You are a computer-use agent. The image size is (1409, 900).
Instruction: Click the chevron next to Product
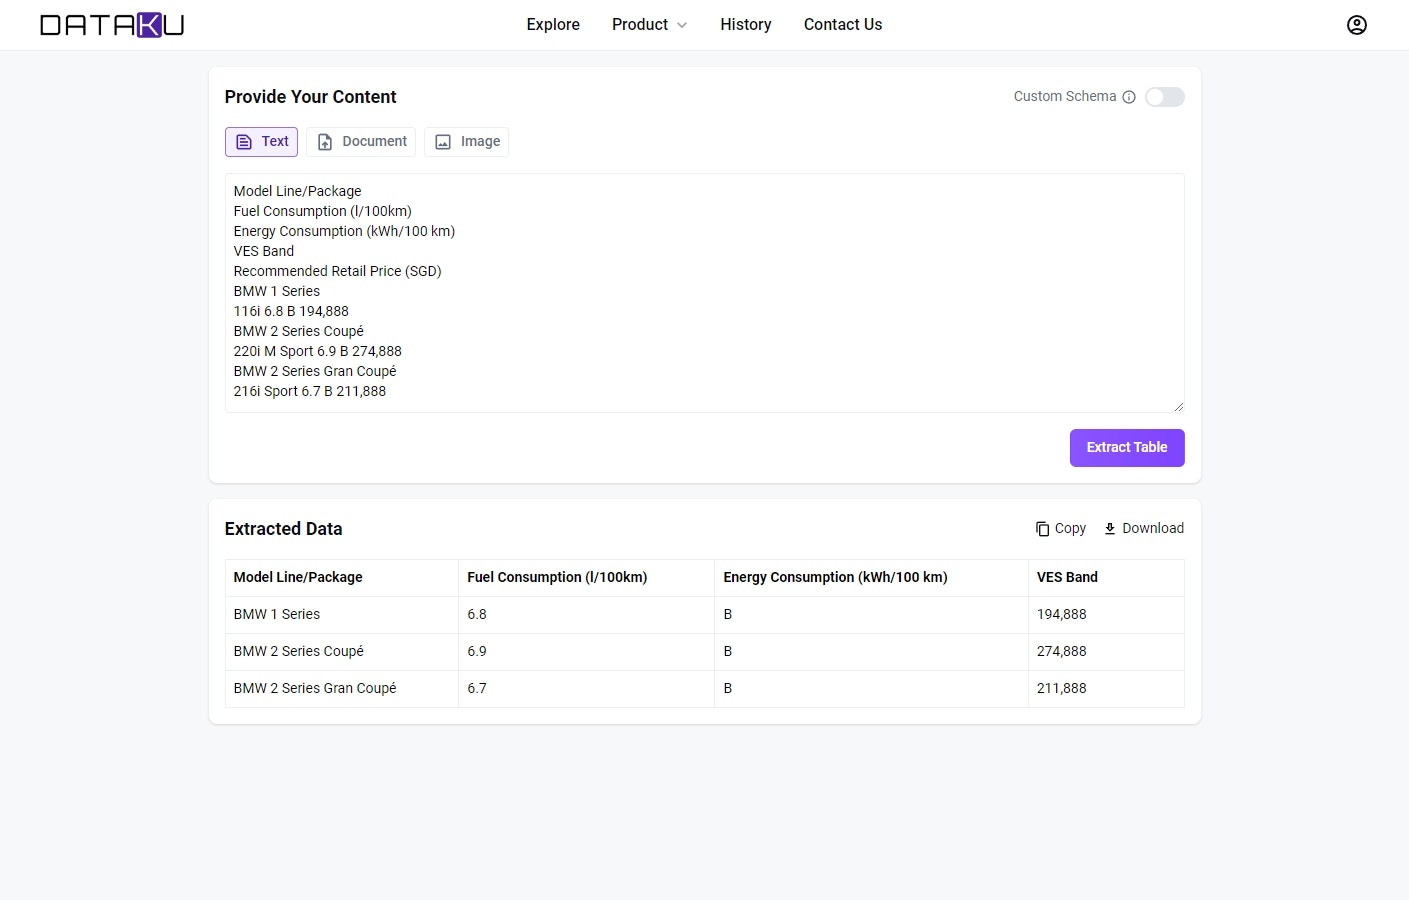pyautogui.click(x=682, y=25)
